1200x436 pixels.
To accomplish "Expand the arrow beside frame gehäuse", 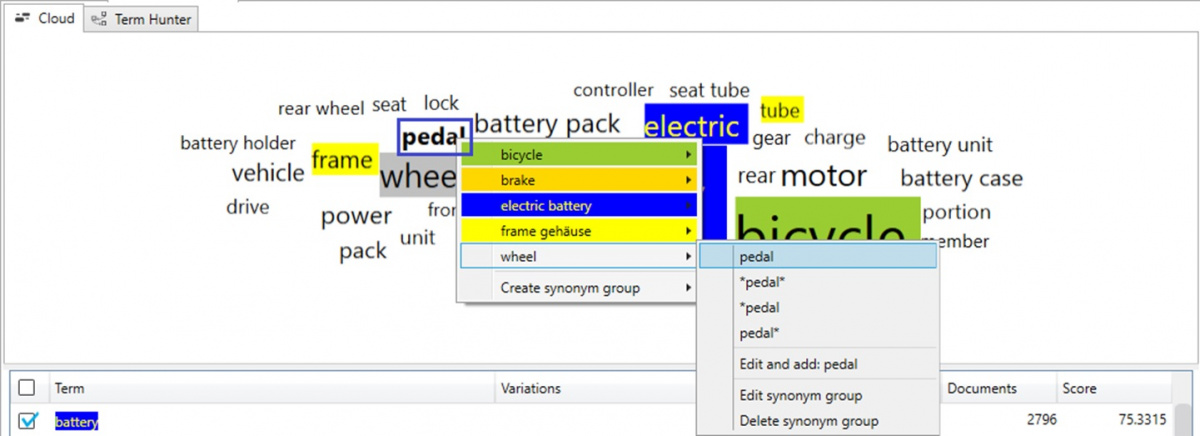I will (688, 231).
